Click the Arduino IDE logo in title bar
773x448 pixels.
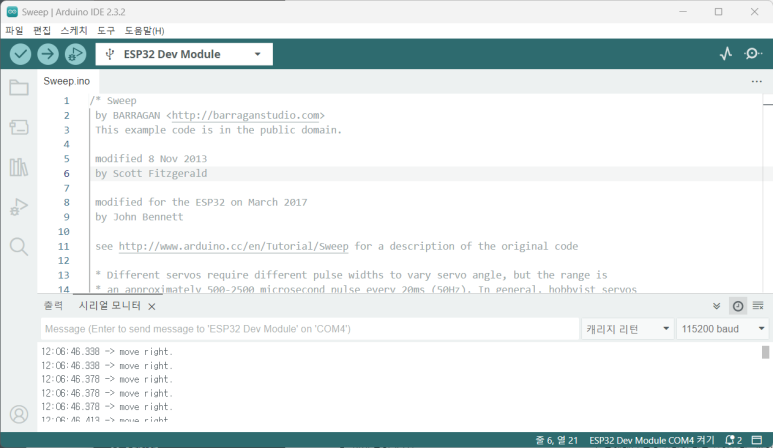click(x=12, y=12)
